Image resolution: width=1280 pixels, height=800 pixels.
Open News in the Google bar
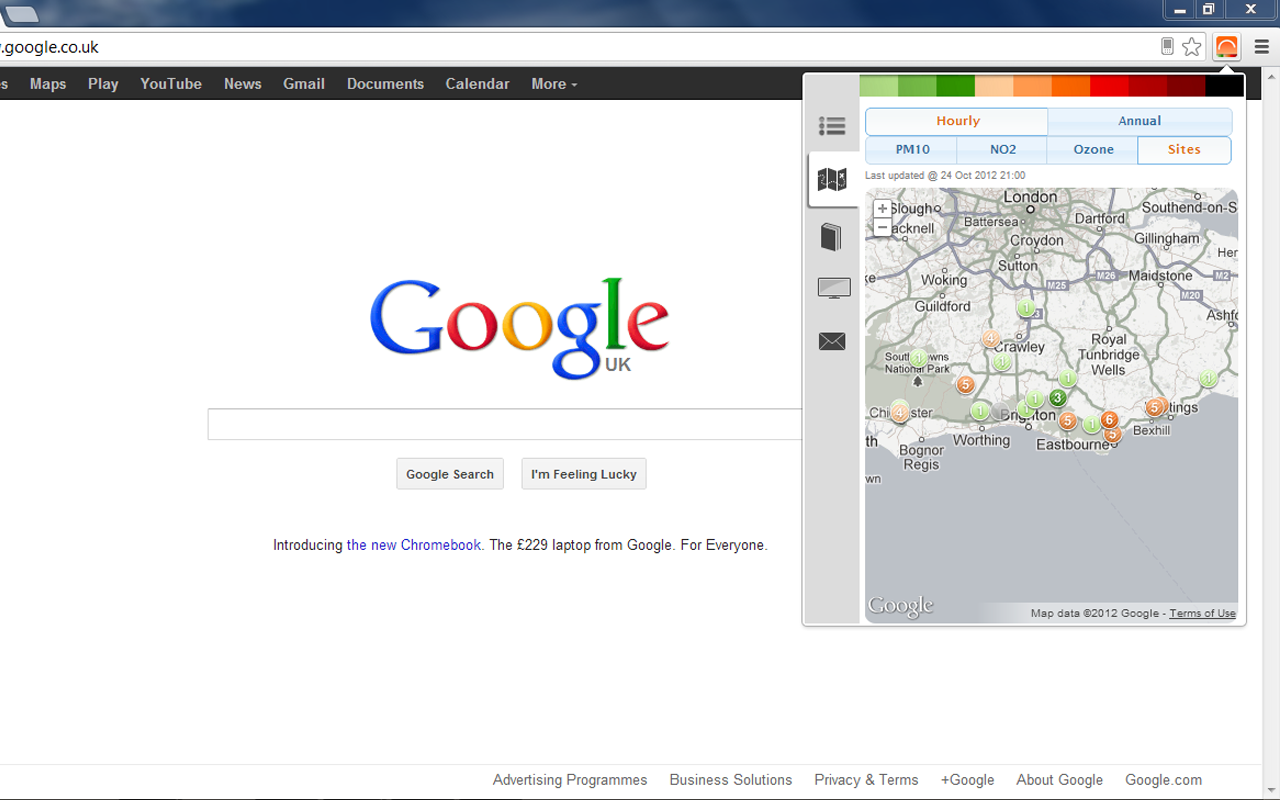click(243, 84)
